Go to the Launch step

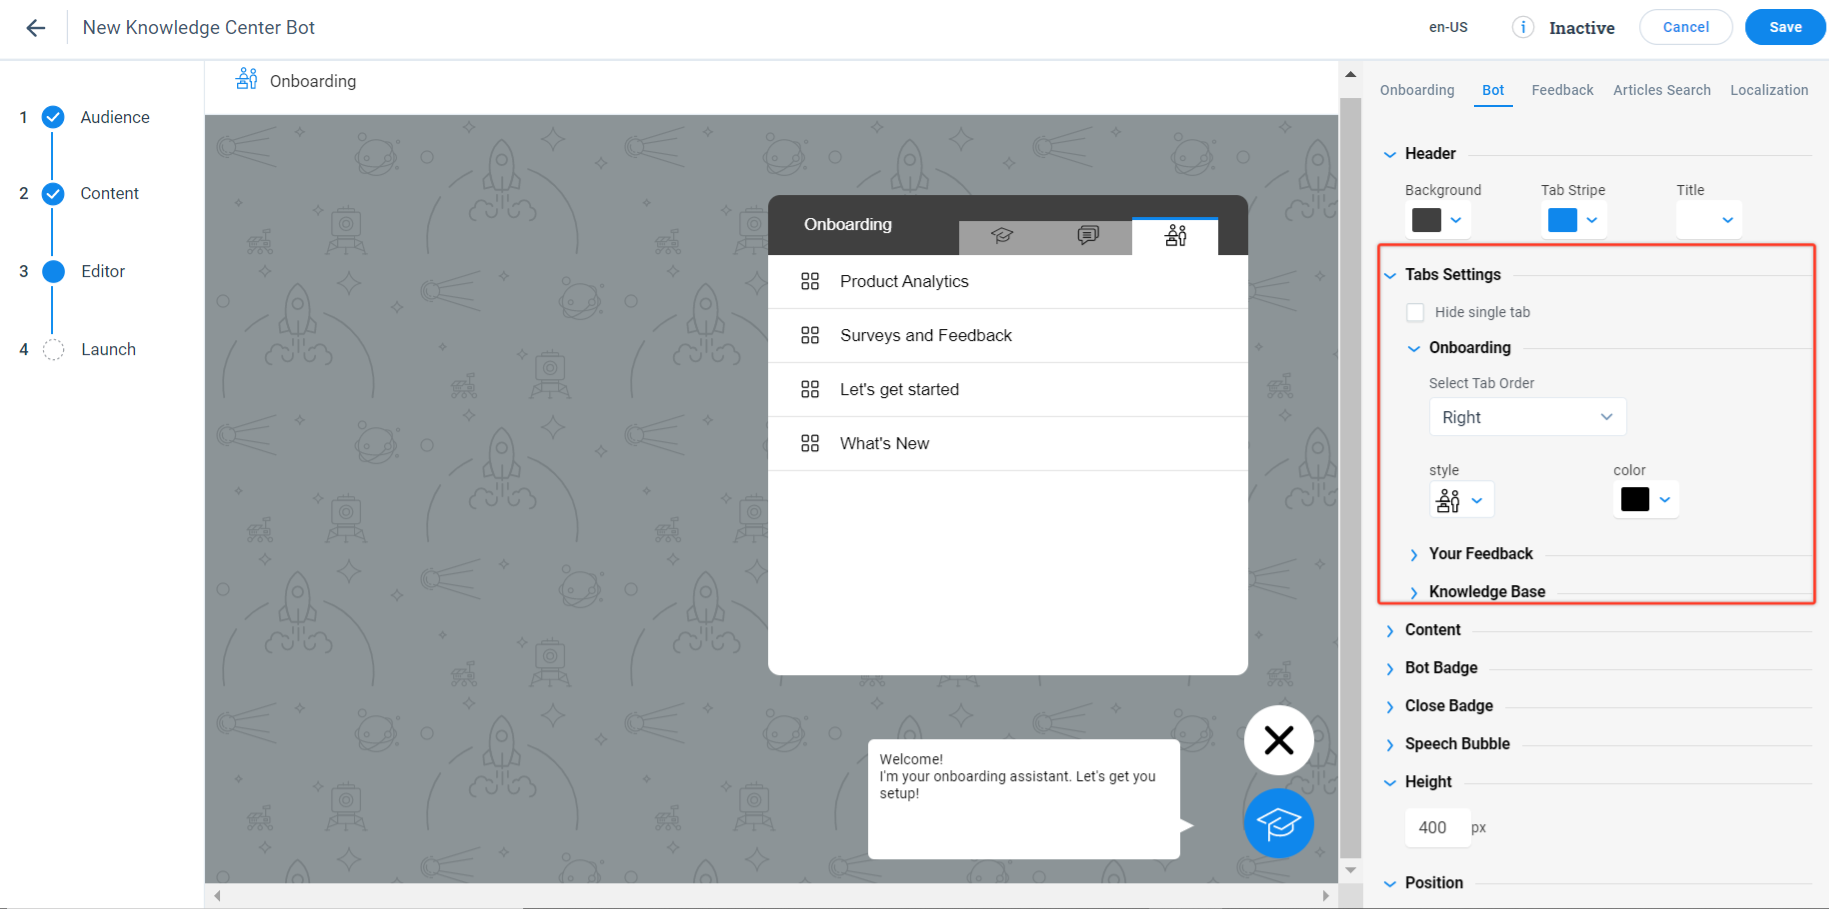click(x=108, y=349)
